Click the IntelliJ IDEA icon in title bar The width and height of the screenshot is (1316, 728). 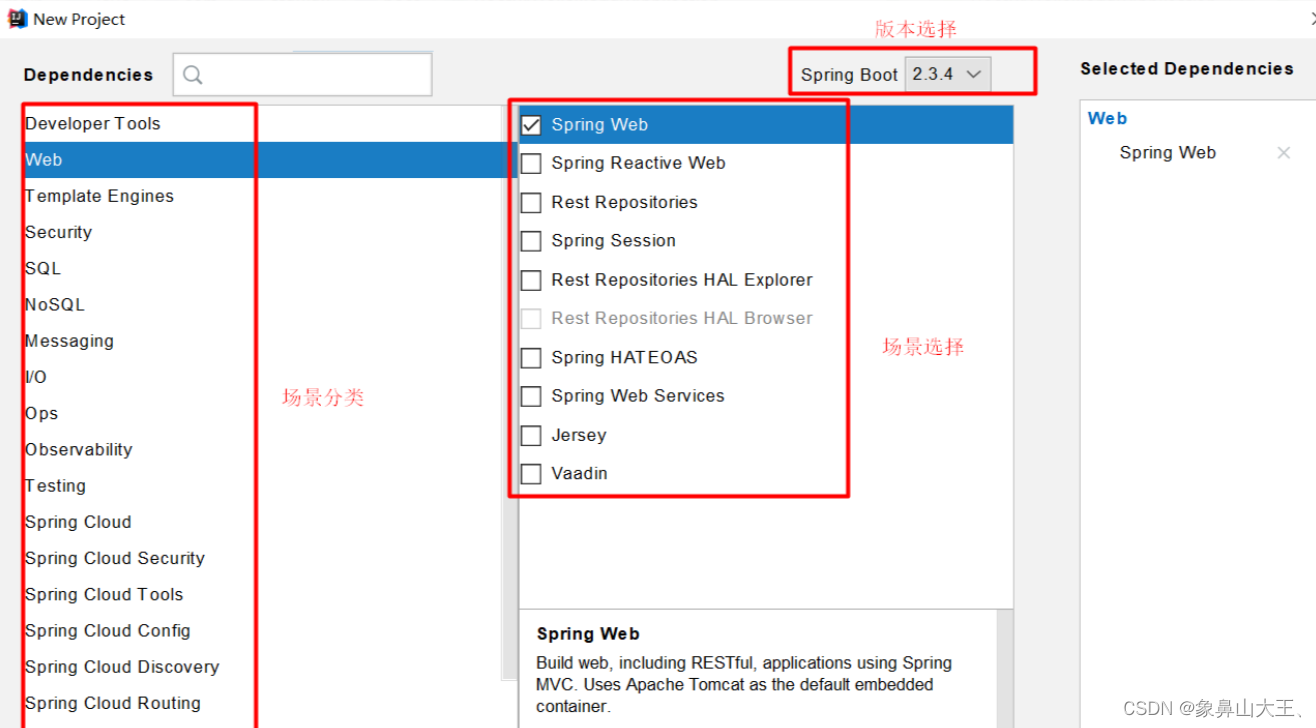[17, 19]
